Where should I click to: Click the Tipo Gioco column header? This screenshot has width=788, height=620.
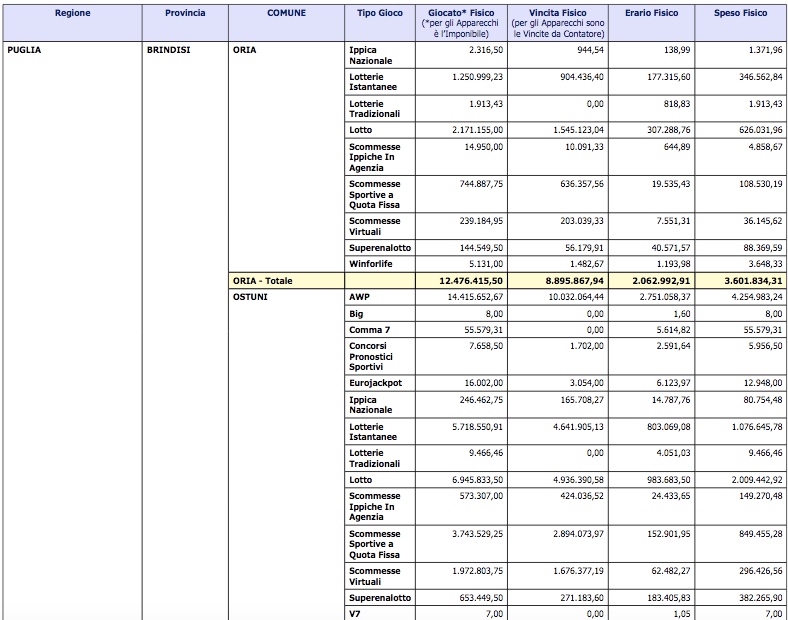click(379, 13)
